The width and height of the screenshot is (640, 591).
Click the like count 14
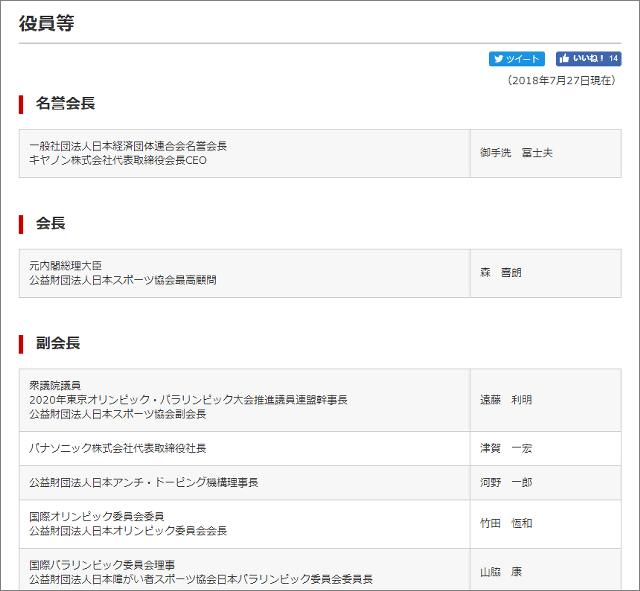pyautogui.click(x=613, y=59)
